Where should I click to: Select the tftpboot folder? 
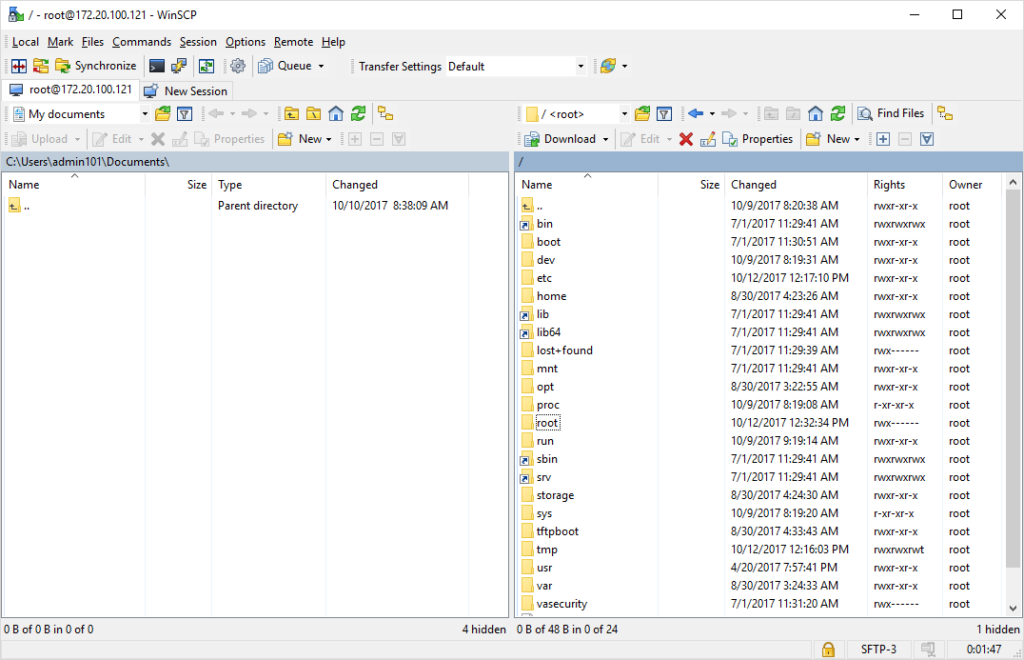[557, 531]
